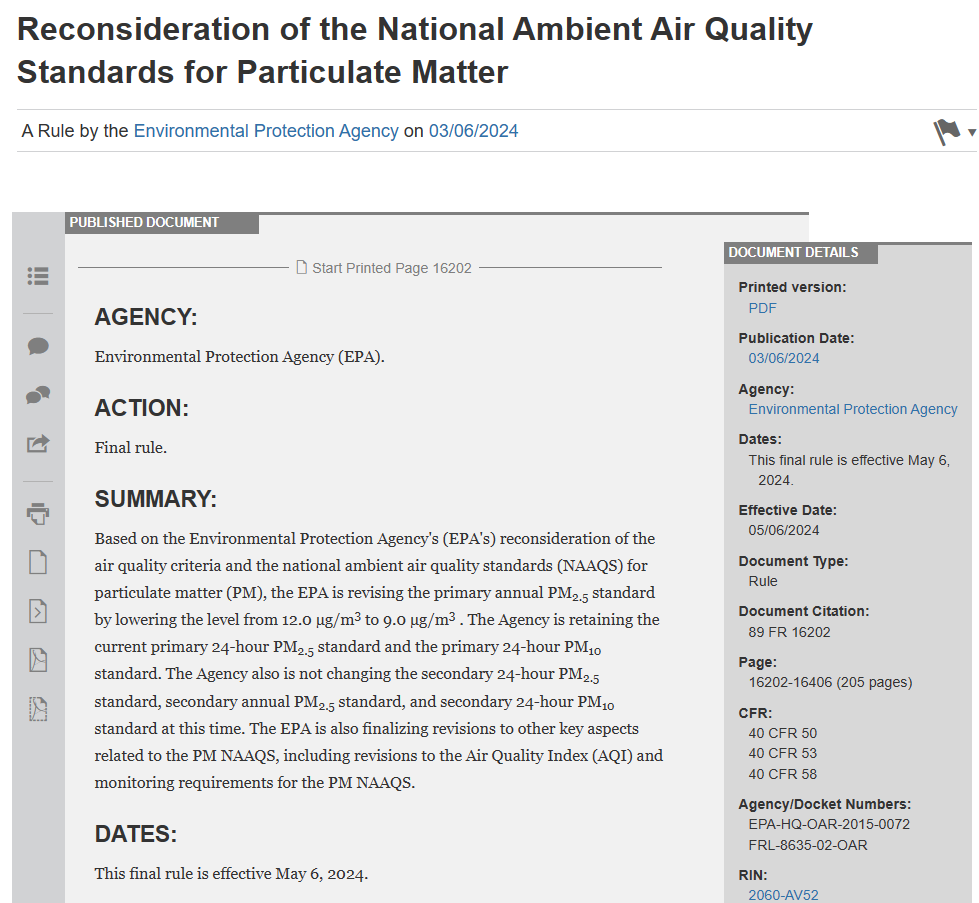Open the table of contents list icon
This screenshot has width=979, height=903.
[38, 276]
